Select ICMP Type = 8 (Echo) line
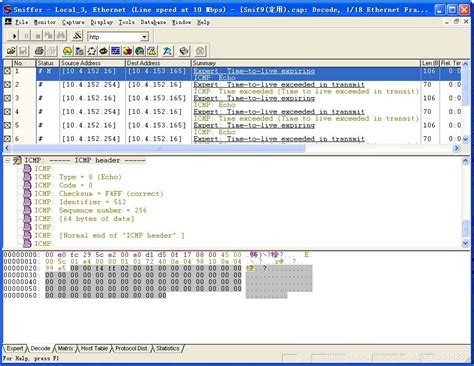 point(78,177)
